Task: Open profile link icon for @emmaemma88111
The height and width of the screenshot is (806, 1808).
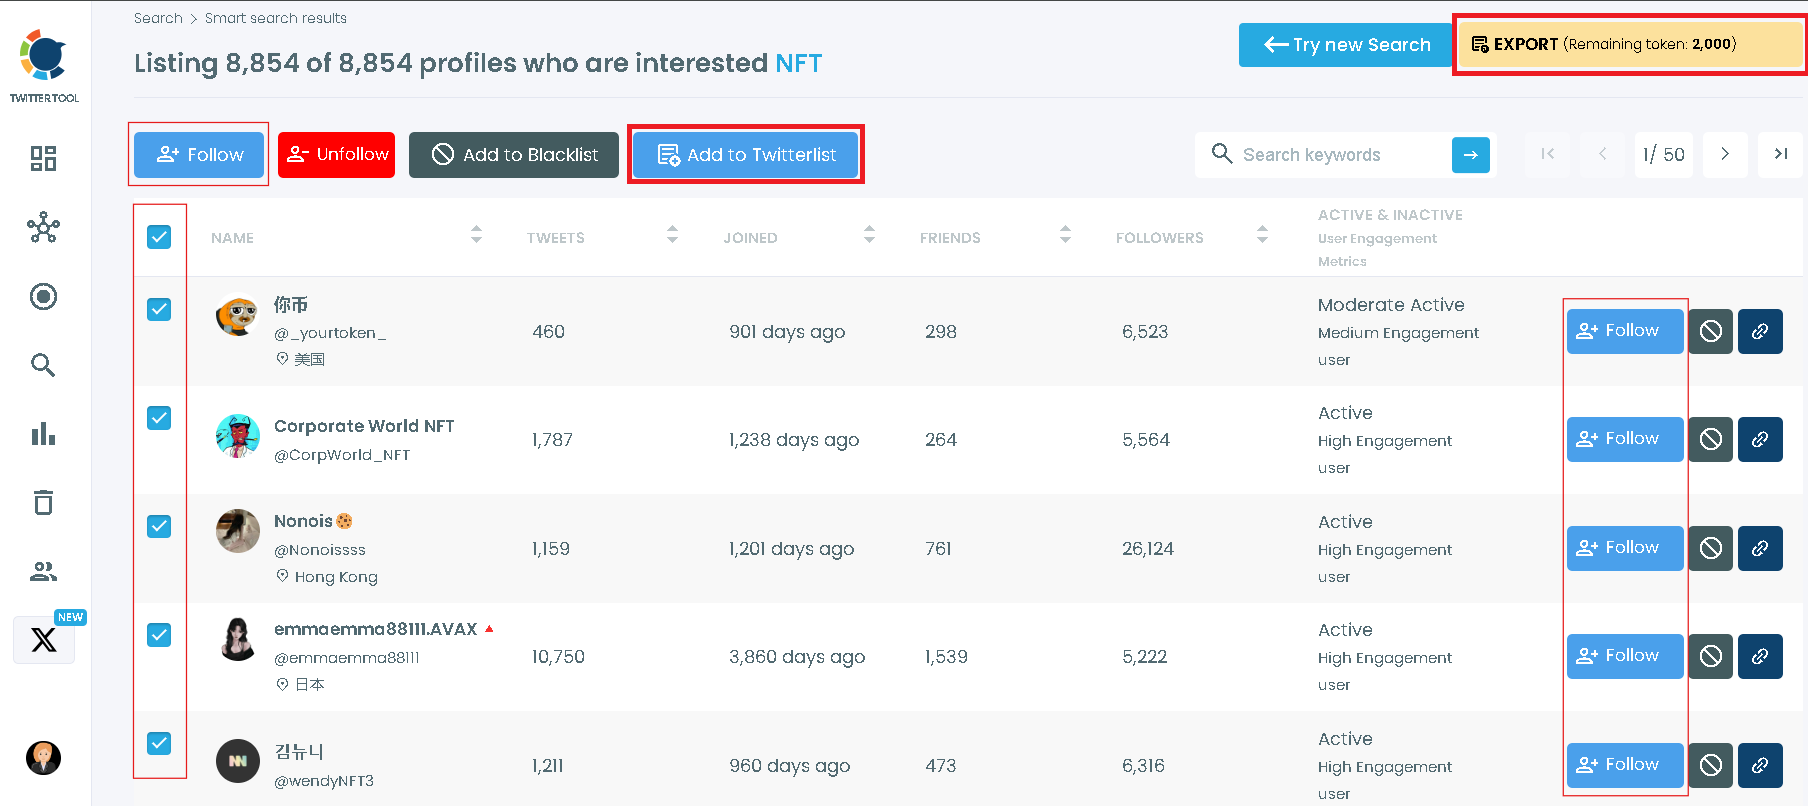Action: click(x=1760, y=656)
